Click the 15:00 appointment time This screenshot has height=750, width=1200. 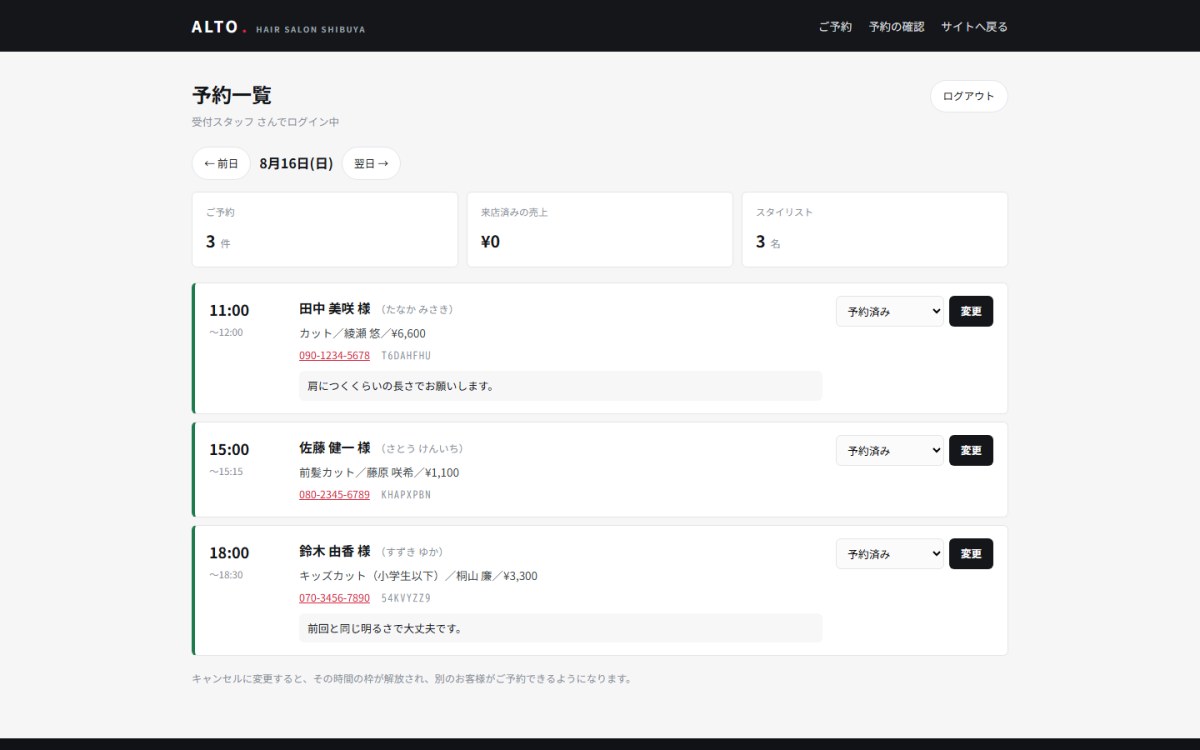click(229, 449)
